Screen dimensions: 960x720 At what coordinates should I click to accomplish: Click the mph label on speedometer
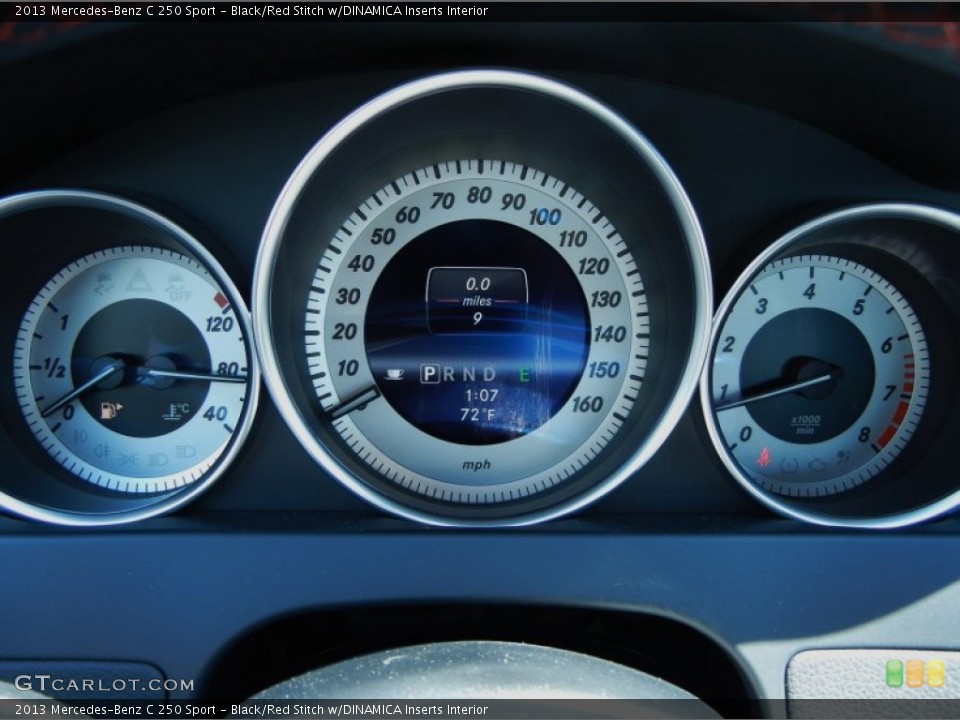(x=476, y=465)
